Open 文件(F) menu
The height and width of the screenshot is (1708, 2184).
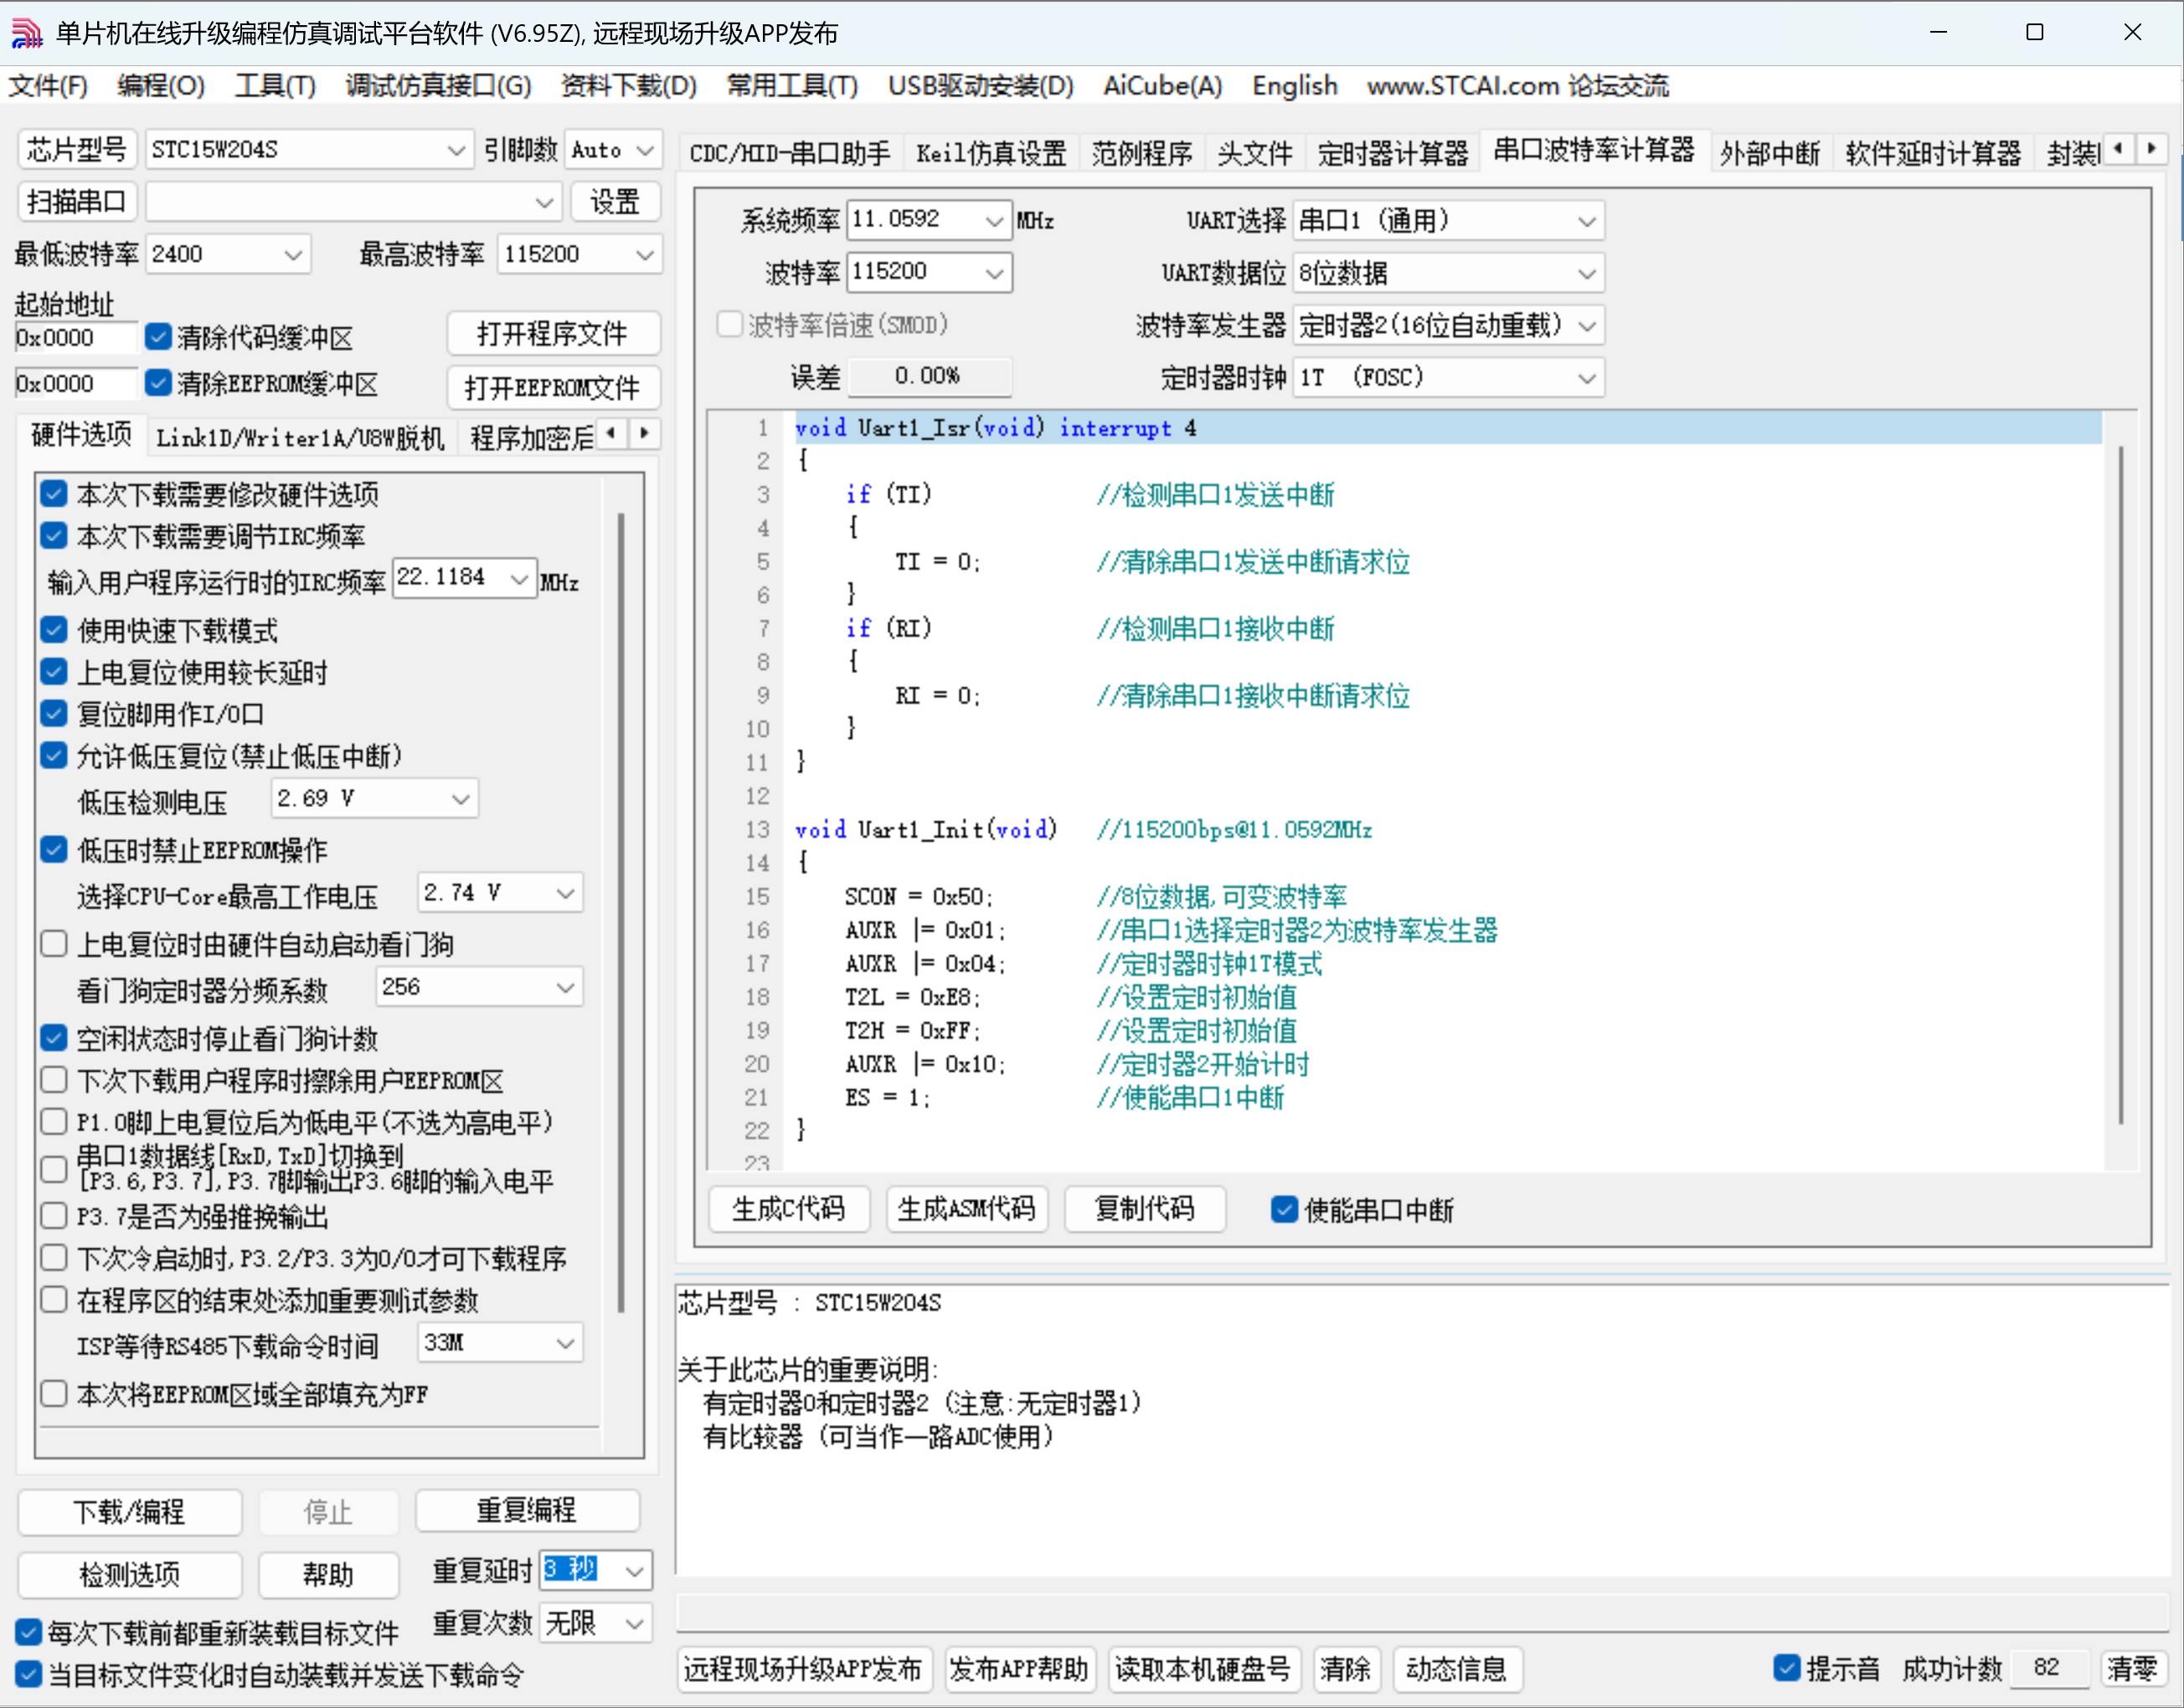click(49, 86)
